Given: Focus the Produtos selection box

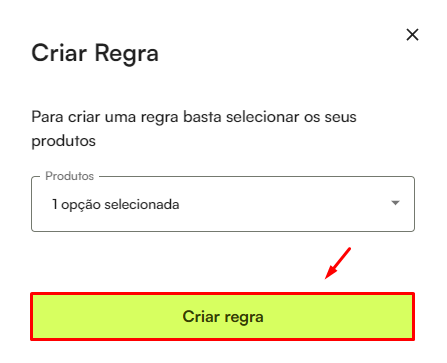Looking at the screenshot, I should [x=223, y=204].
